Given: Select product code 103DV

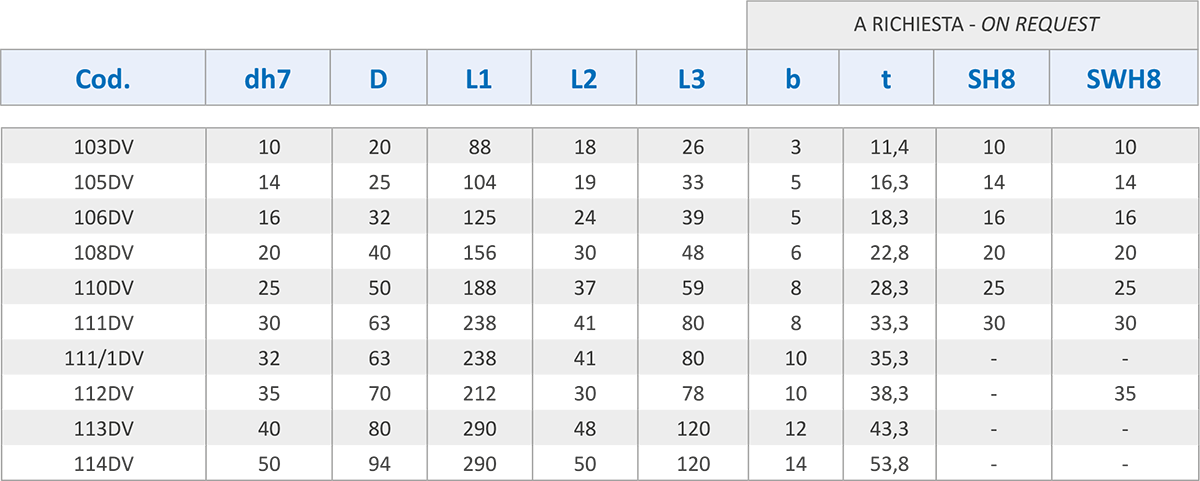Looking at the screenshot, I should pos(104,148).
